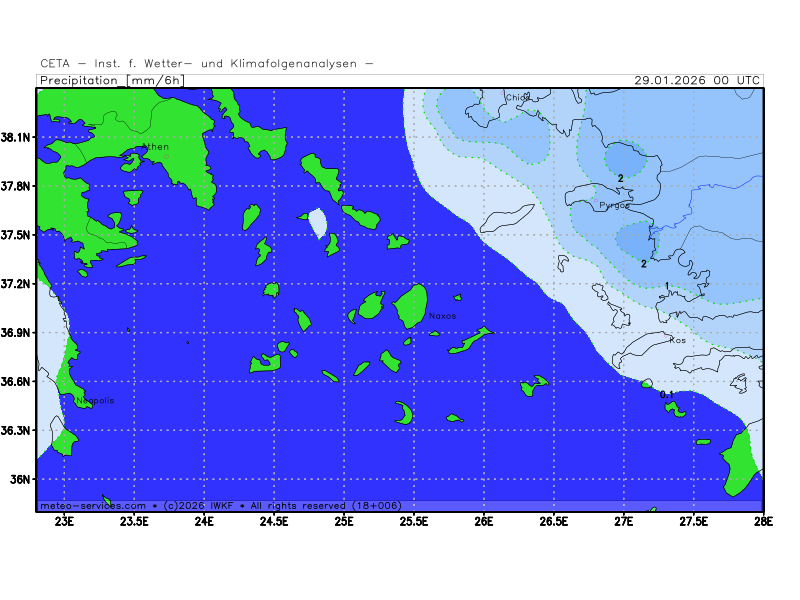Screen dimensions: 800x600
Task: Click the 29.01.2026 00 UTC timestamp
Action: 697,80
